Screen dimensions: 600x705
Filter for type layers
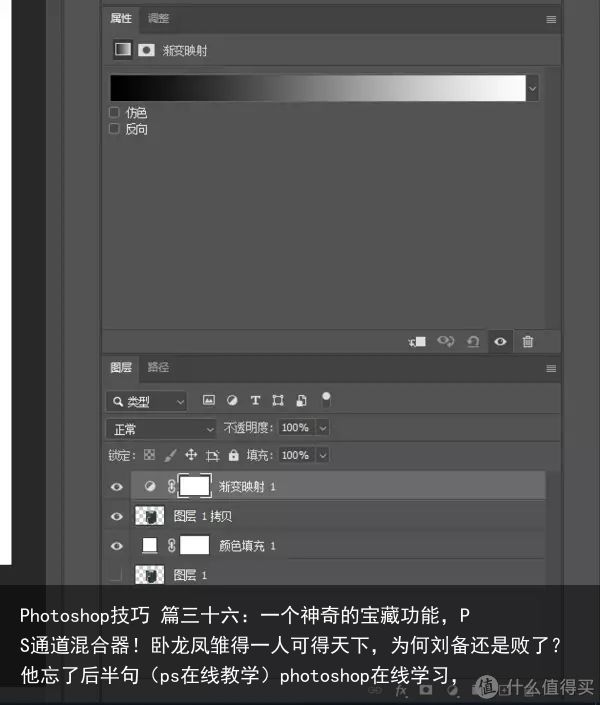[255, 400]
